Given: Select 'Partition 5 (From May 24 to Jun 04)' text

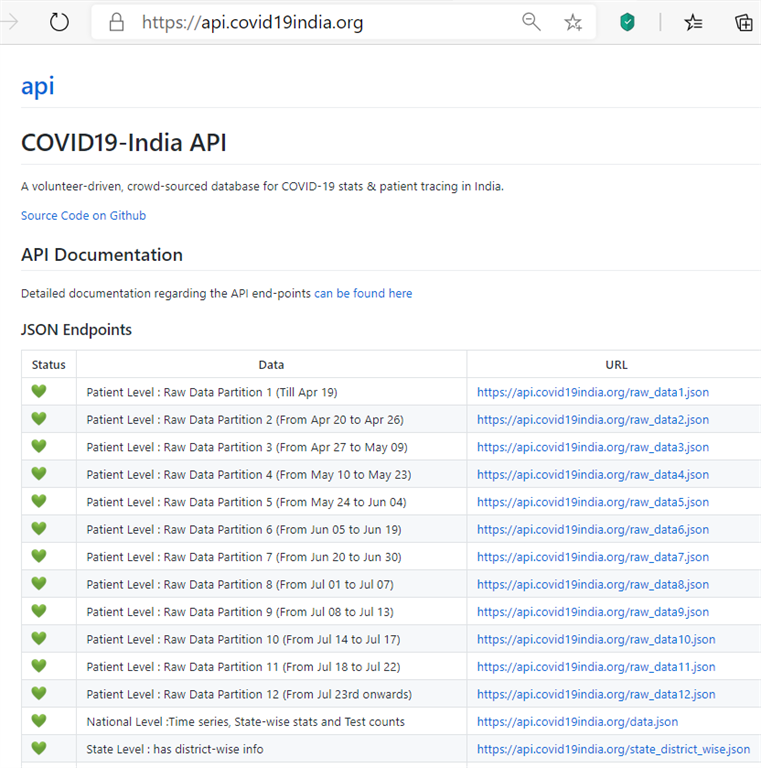Looking at the screenshot, I should (312, 502).
